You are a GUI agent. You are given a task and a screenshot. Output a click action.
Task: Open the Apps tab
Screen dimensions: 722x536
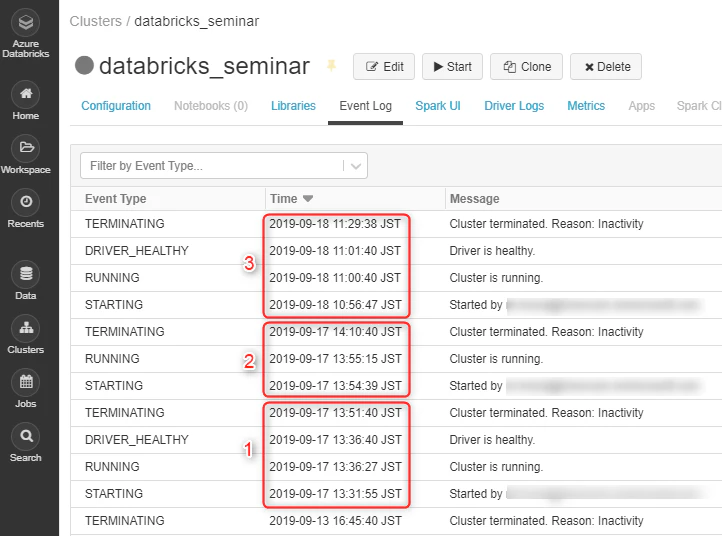pos(641,106)
